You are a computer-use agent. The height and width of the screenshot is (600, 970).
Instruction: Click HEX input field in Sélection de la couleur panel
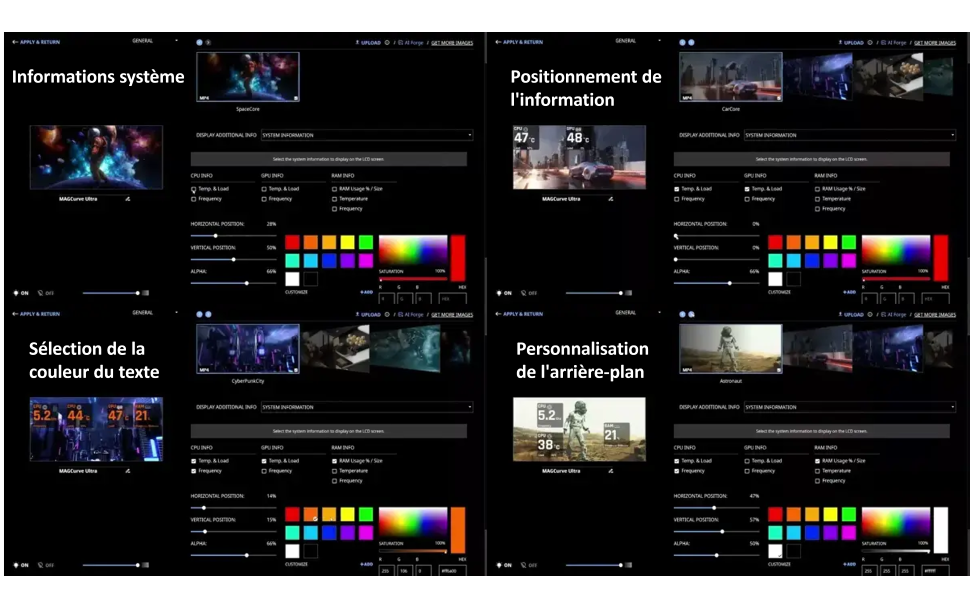(x=452, y=571)
